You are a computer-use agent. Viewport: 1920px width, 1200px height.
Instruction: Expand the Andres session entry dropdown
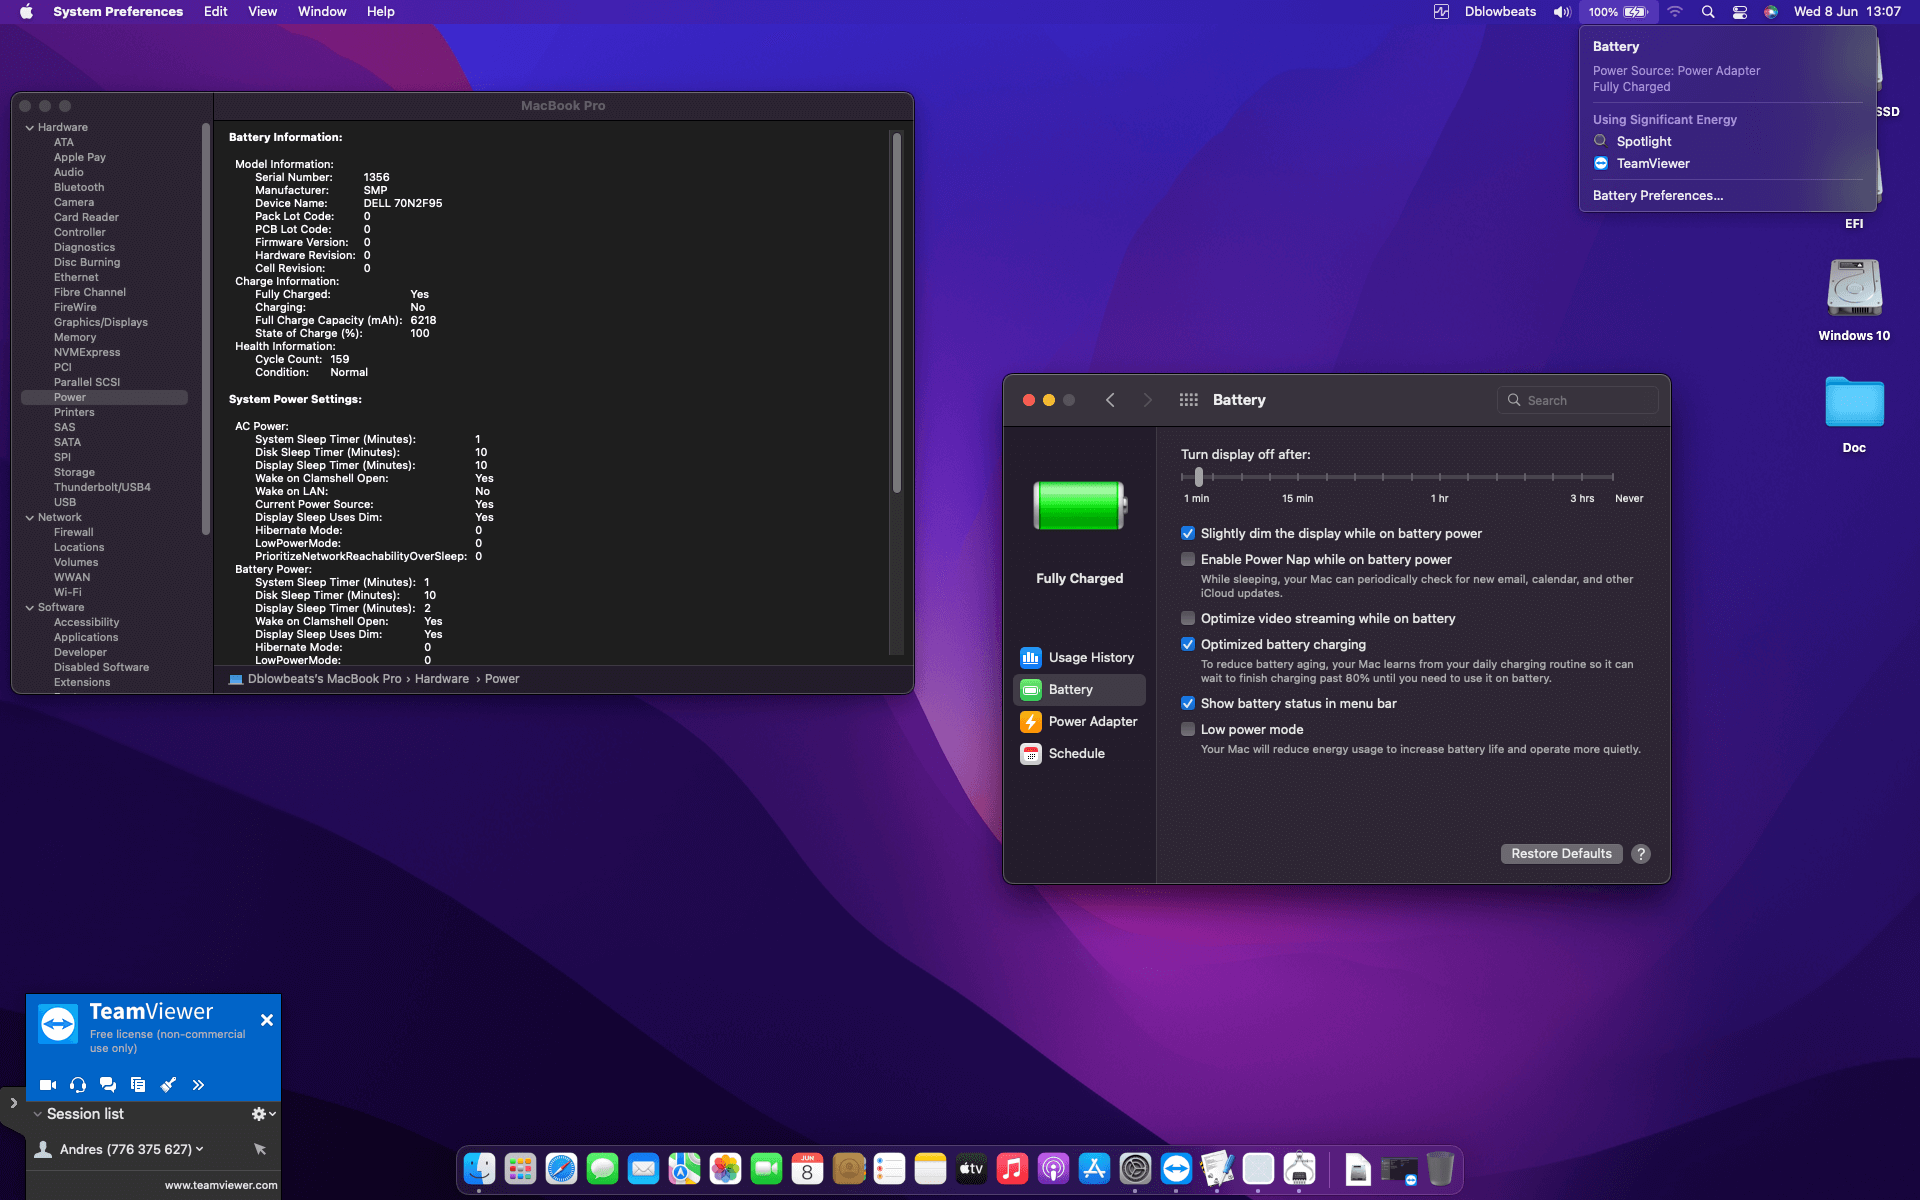[198, 1148]
